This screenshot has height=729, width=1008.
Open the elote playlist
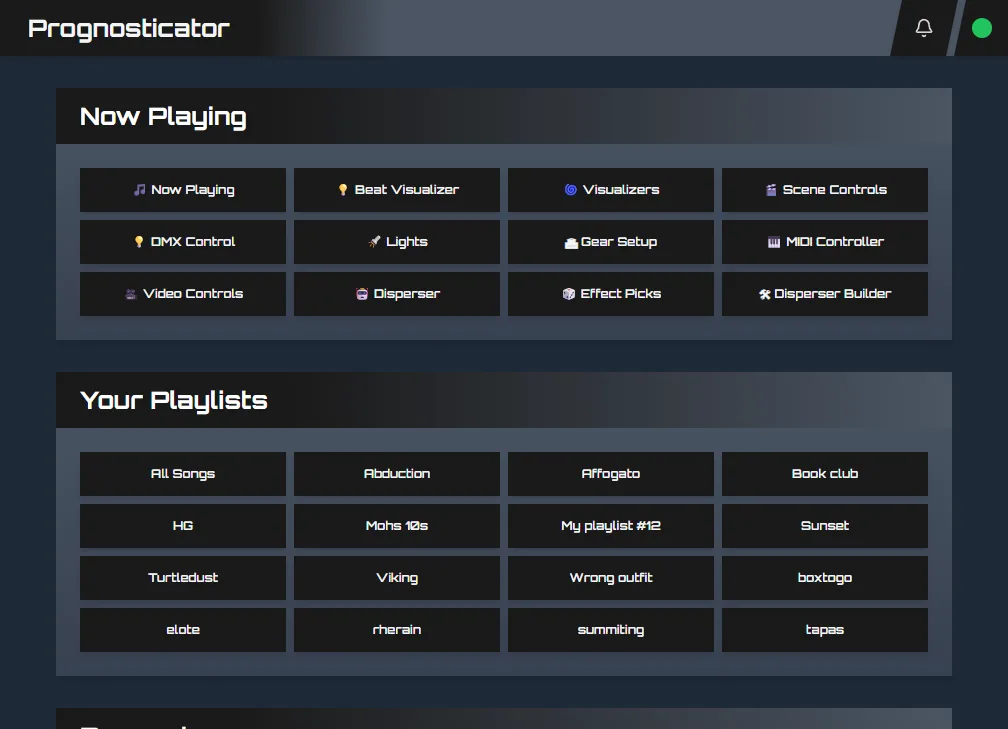183,630
